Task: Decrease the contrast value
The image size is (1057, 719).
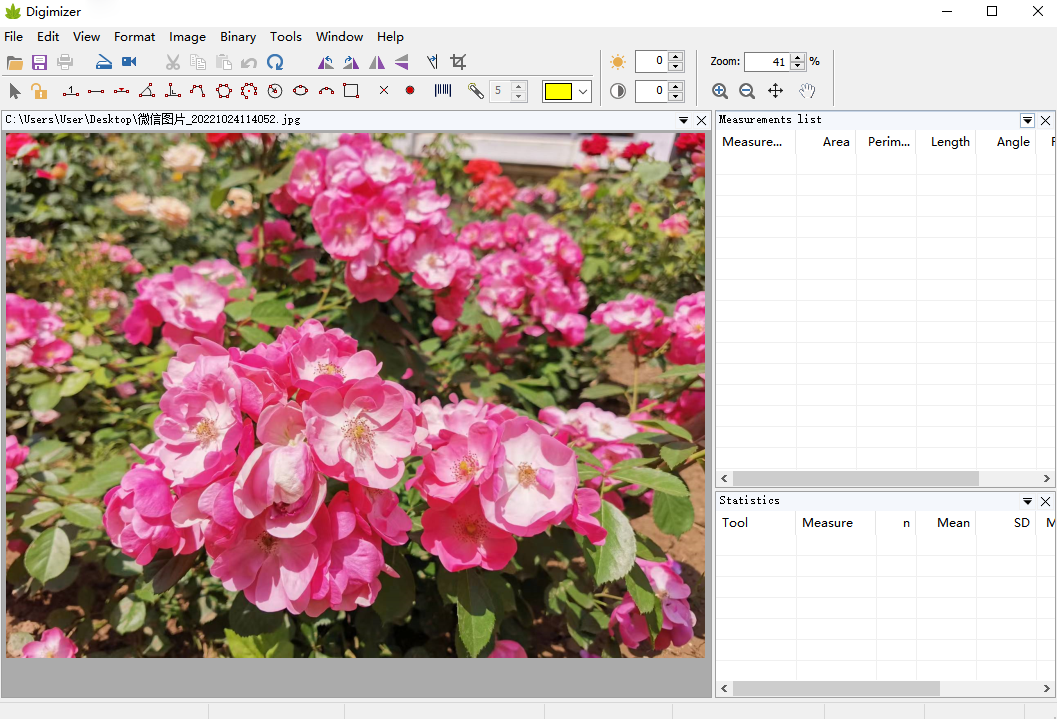Action: (x=676, y=96)
